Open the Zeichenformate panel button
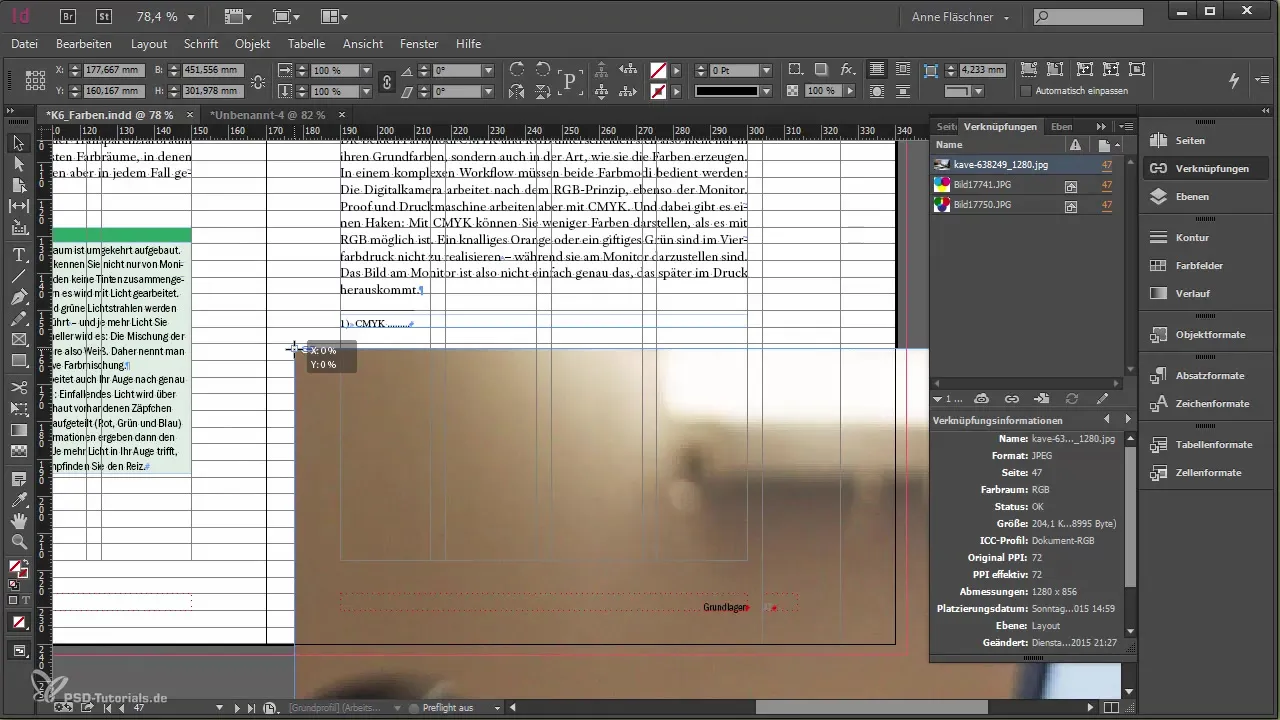The height and width of the screenshot is (720, 1280). click(1206, 403)
